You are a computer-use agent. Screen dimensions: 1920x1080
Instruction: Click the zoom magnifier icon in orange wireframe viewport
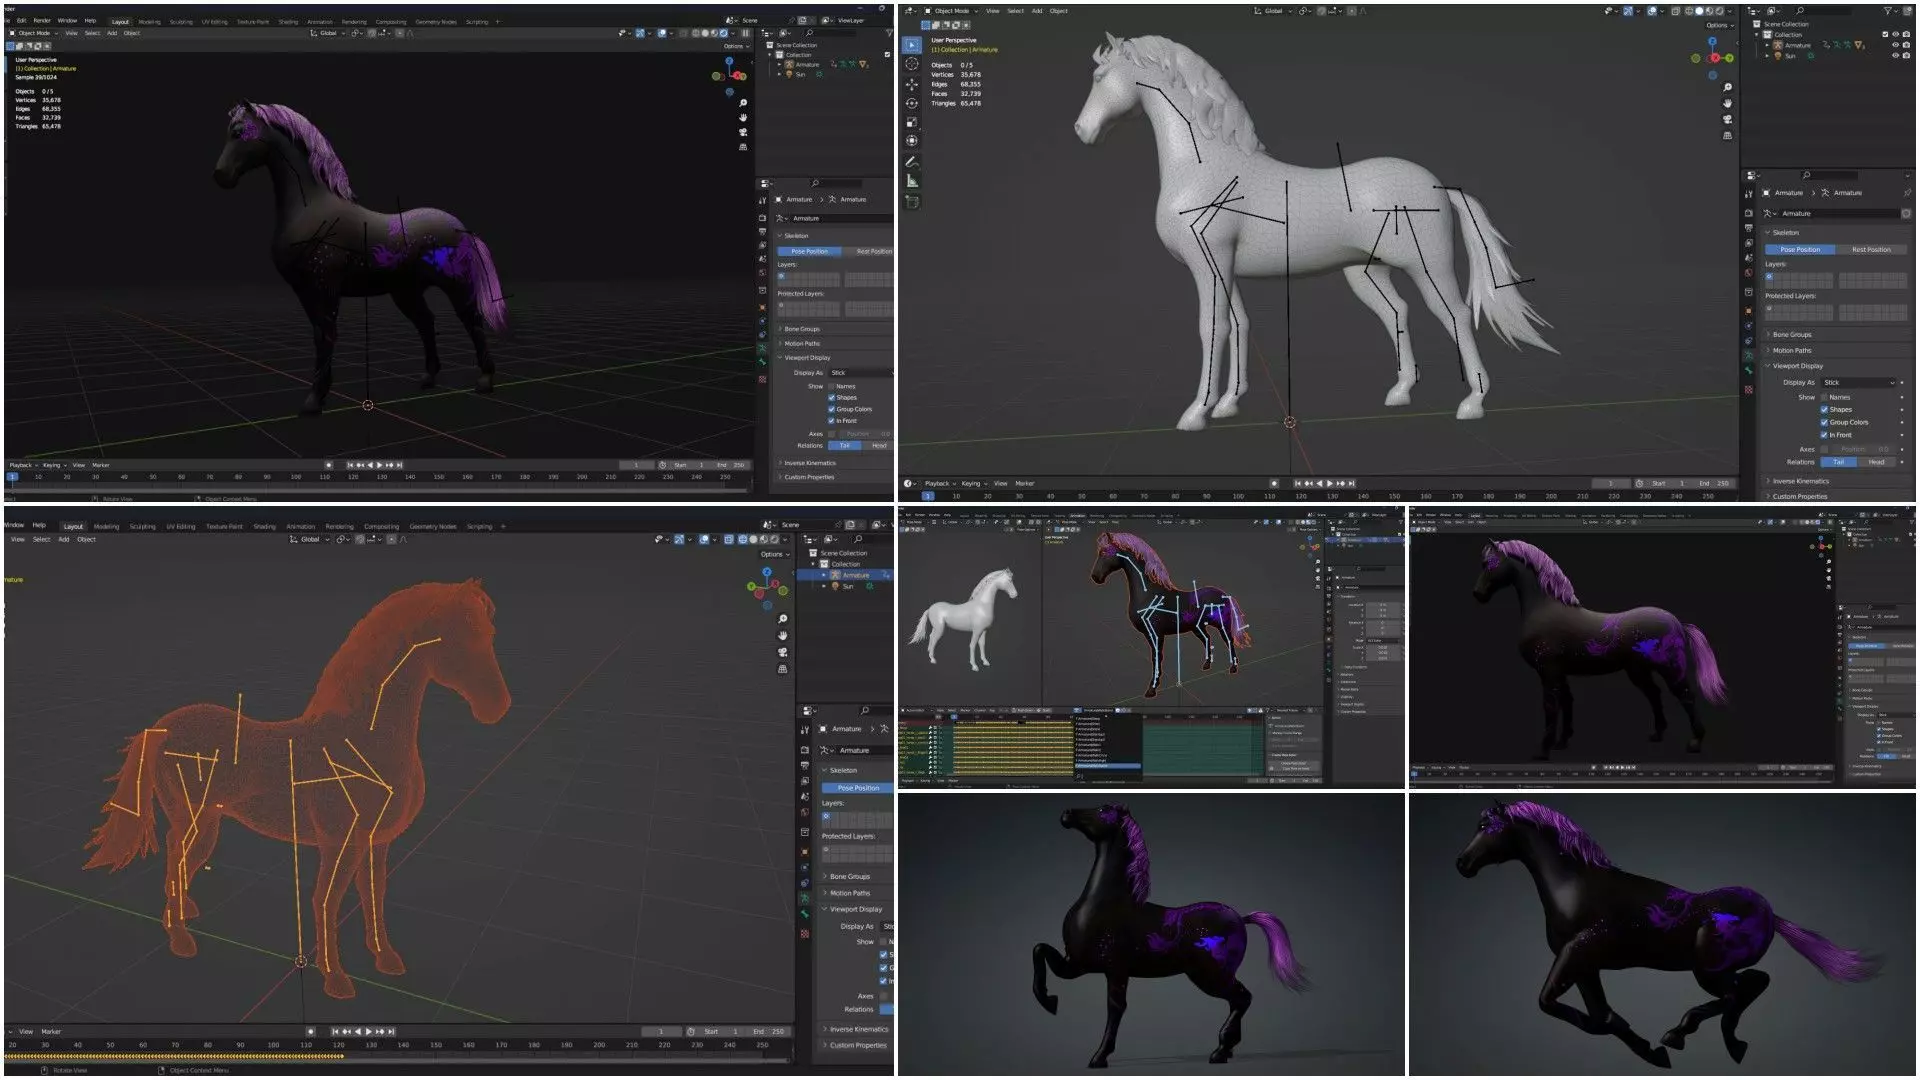coord(782,619)
